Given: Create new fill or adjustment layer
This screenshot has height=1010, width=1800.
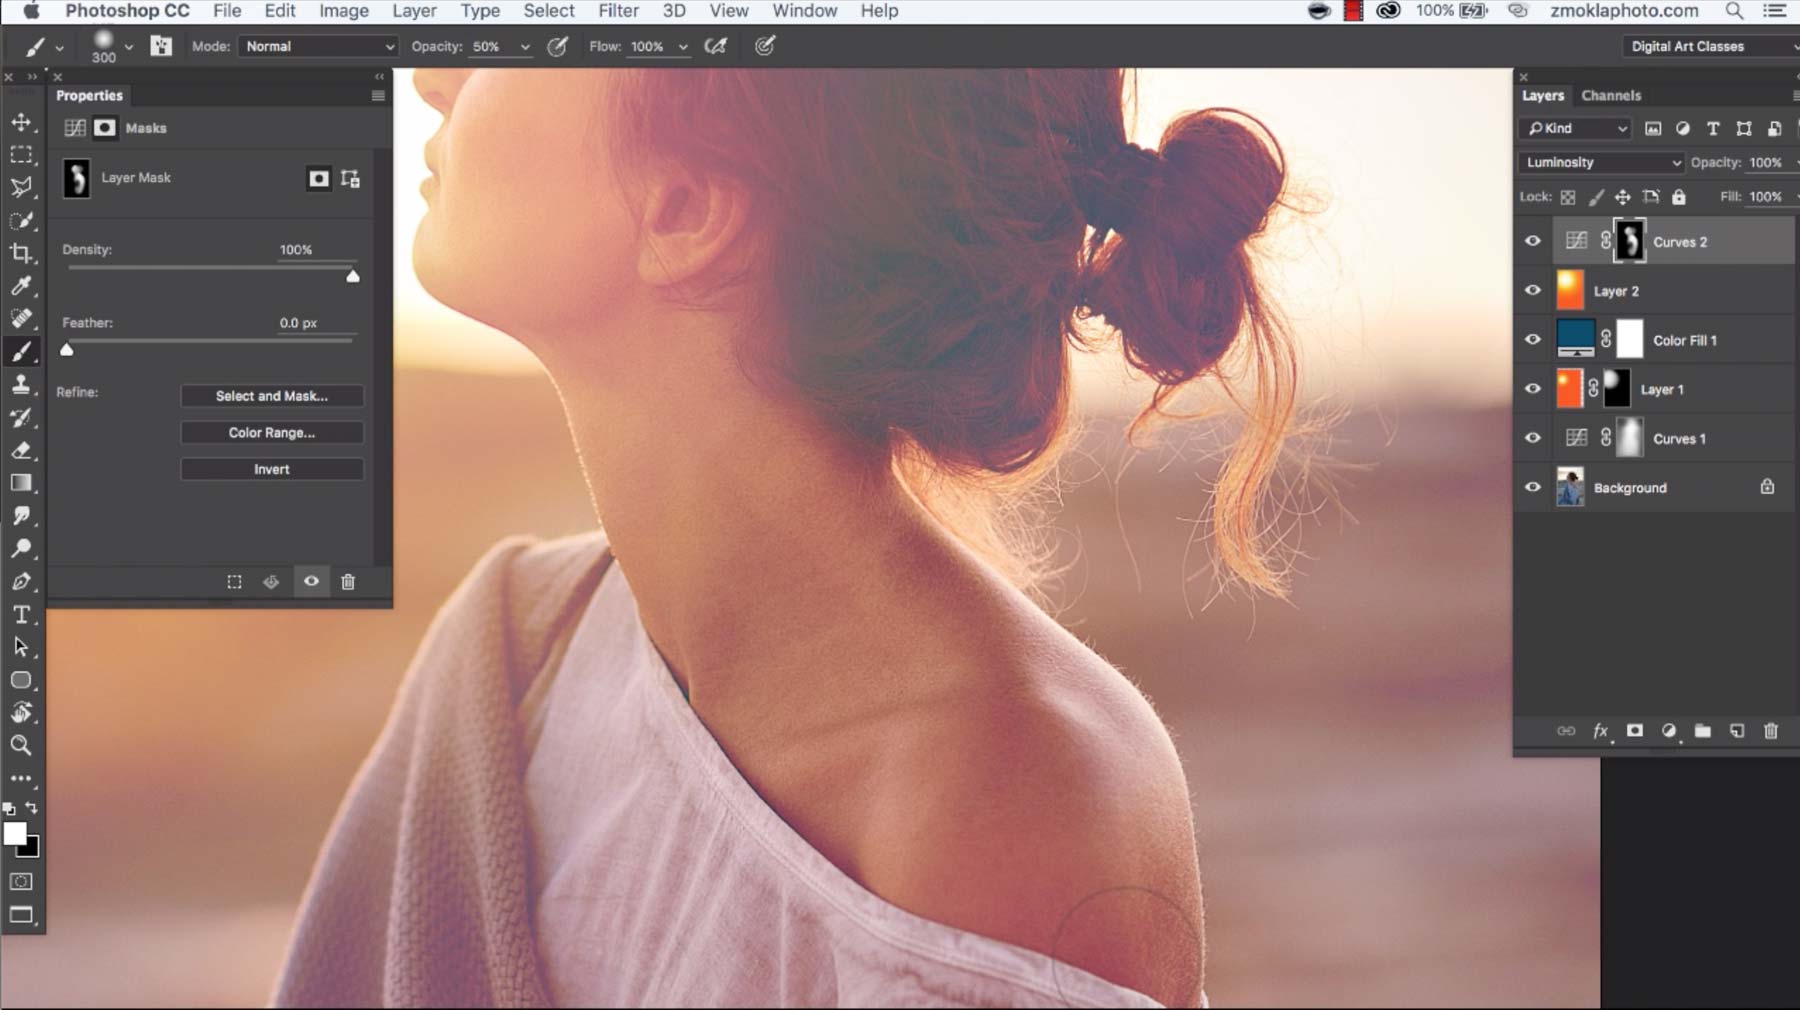Looking at the screenshot, I should pyautogui.click(x=1668, y=731).
